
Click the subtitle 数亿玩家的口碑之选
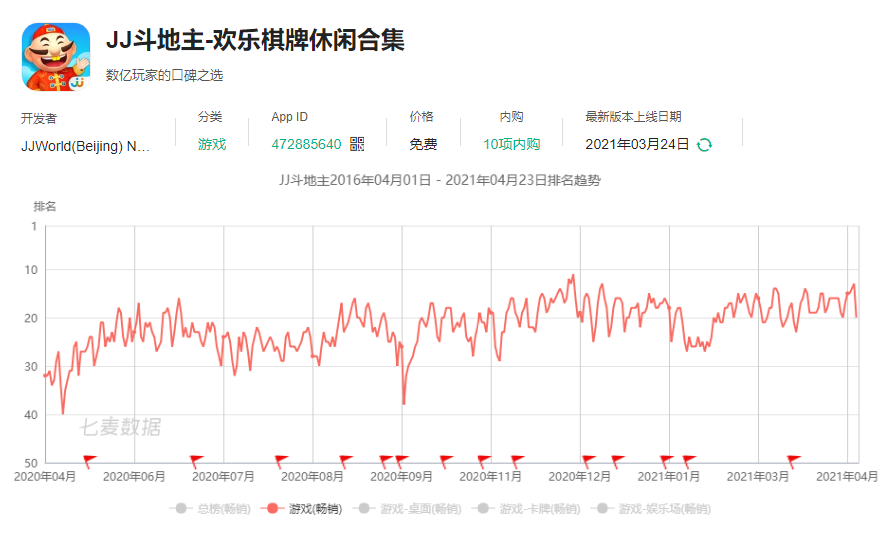click(164, 75)
